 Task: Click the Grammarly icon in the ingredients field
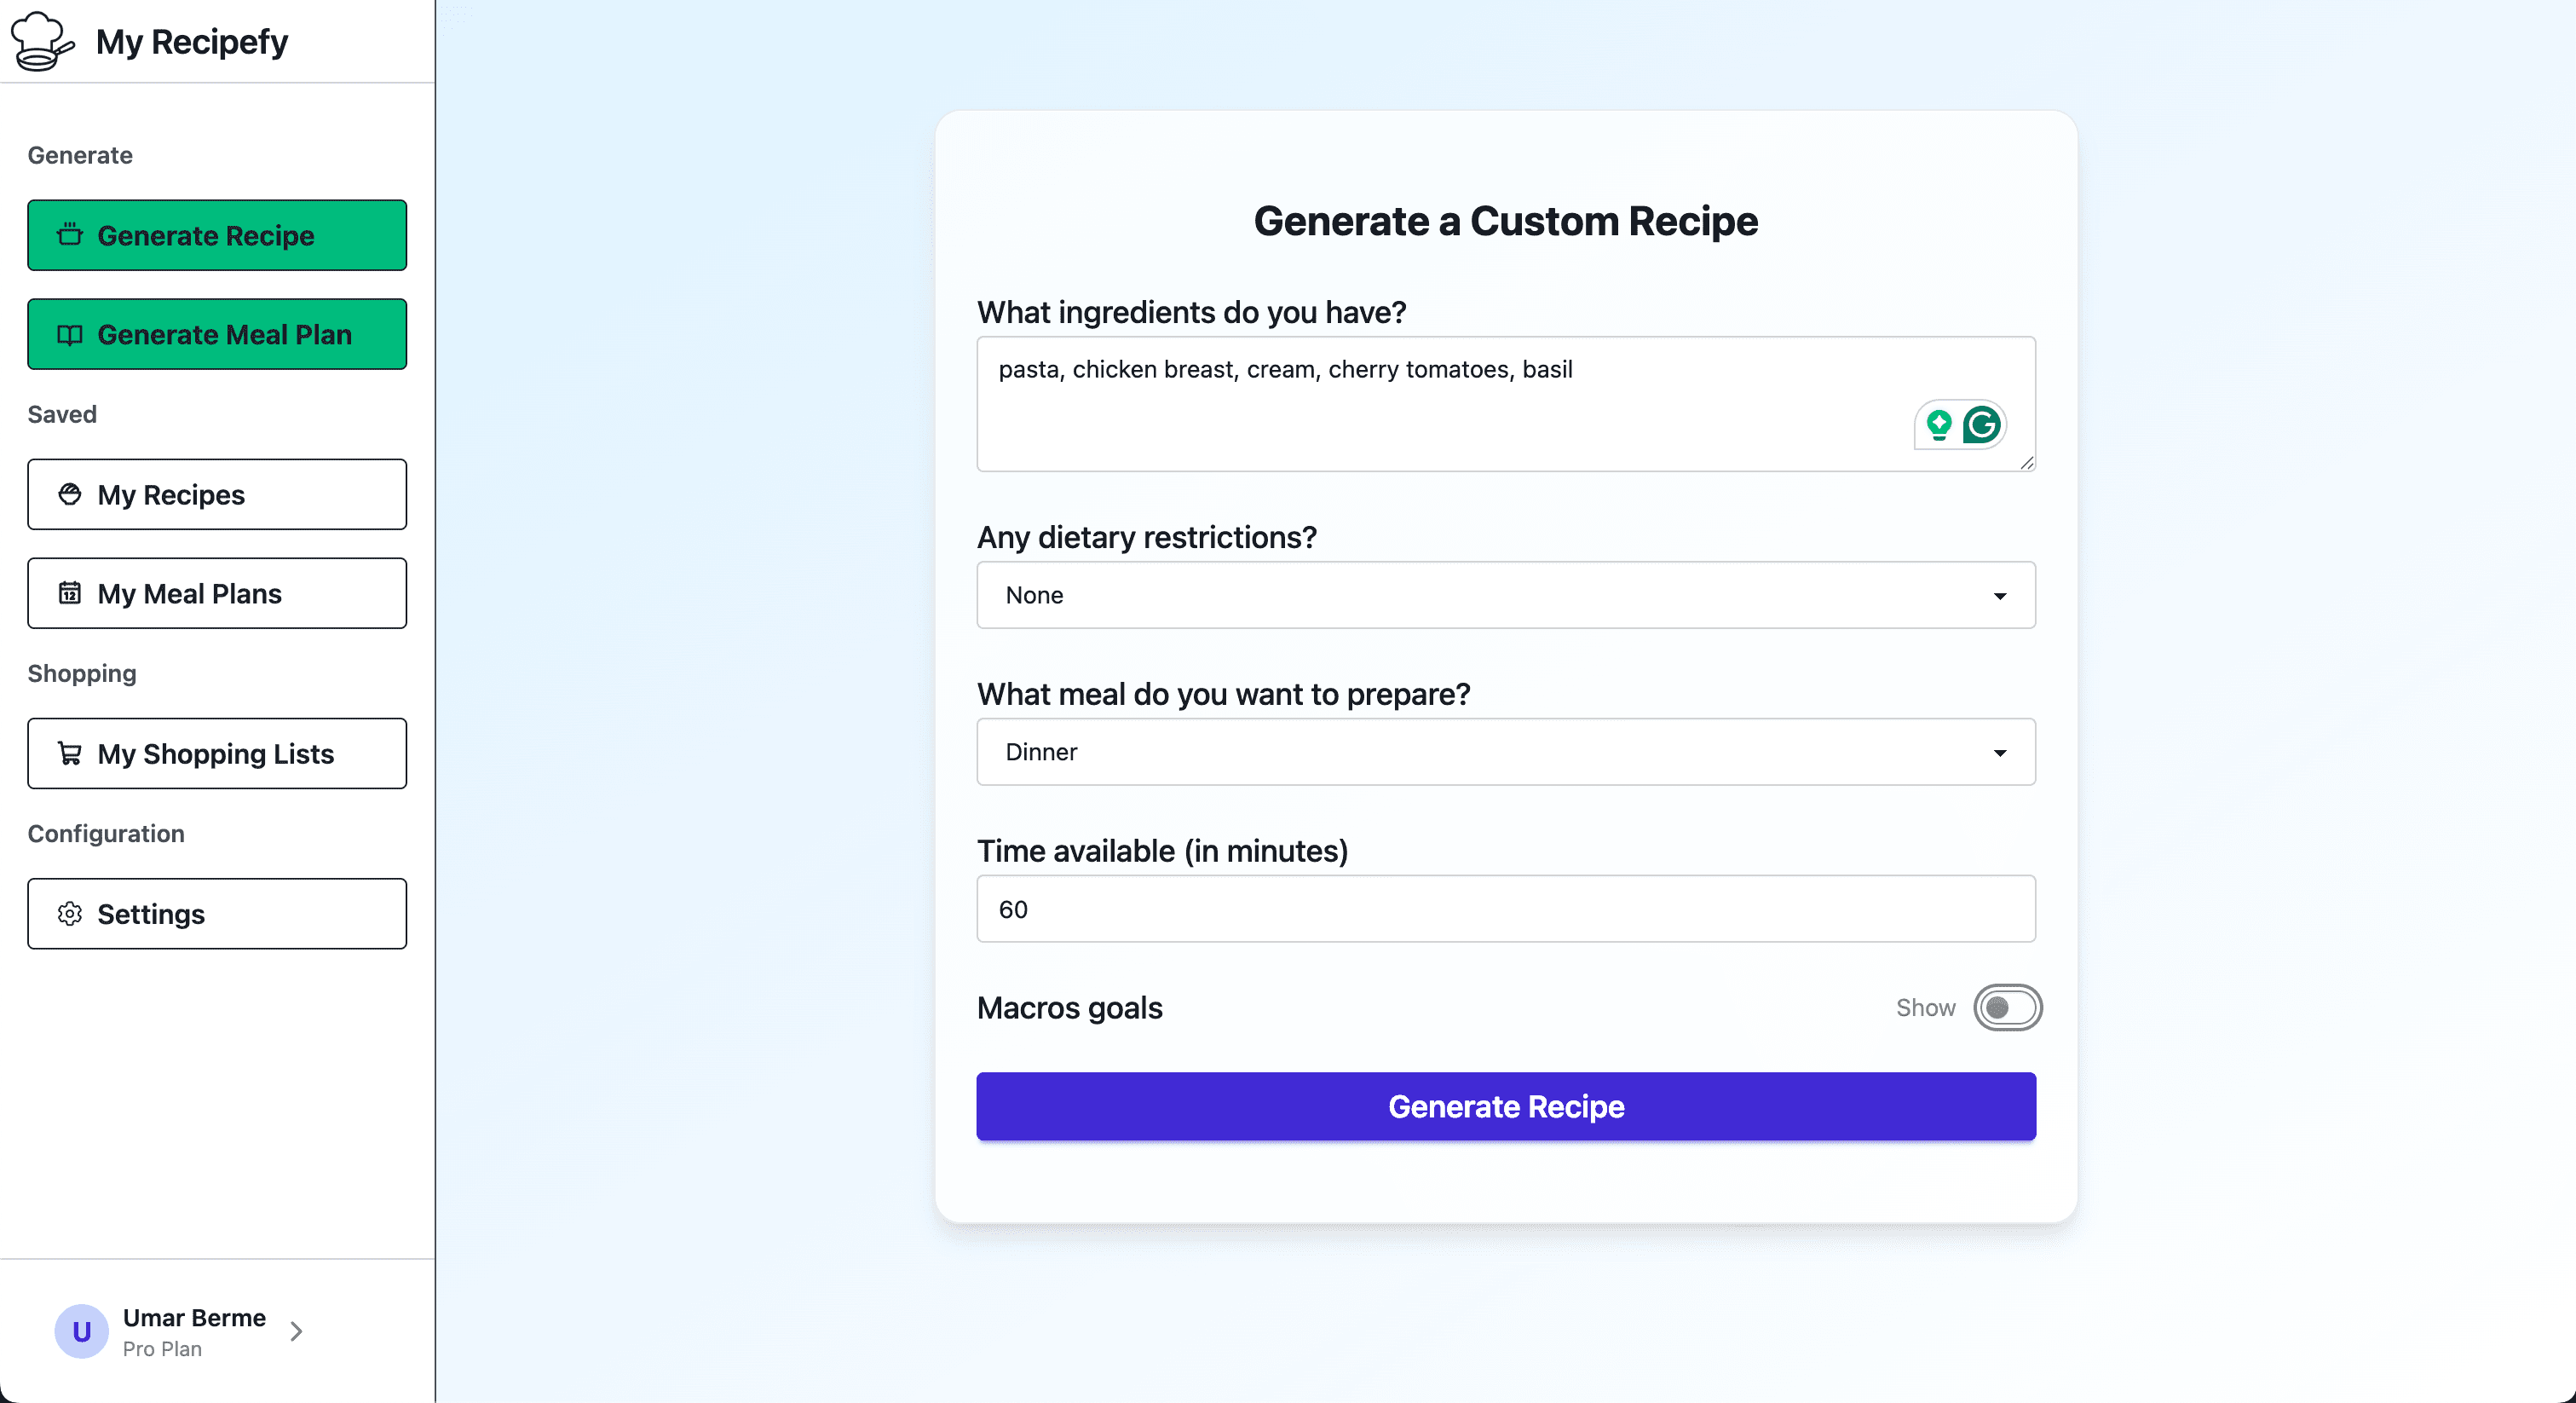coord(1982,424)
